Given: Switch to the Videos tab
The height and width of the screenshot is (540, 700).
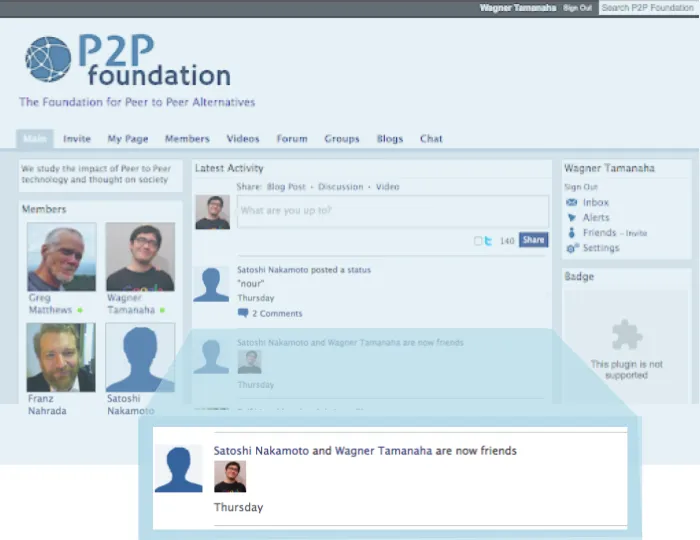Looking at the screenshot, I should tap(243, 139).
